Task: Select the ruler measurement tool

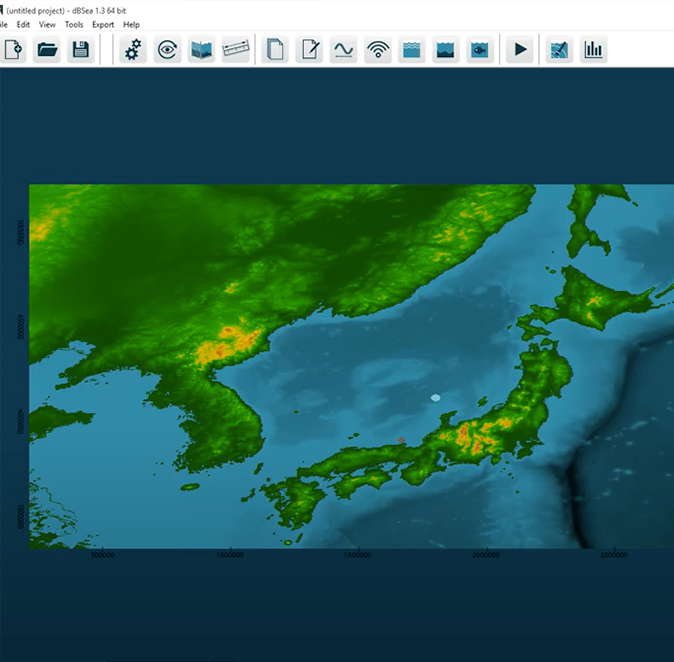Action: pos(235,49)
